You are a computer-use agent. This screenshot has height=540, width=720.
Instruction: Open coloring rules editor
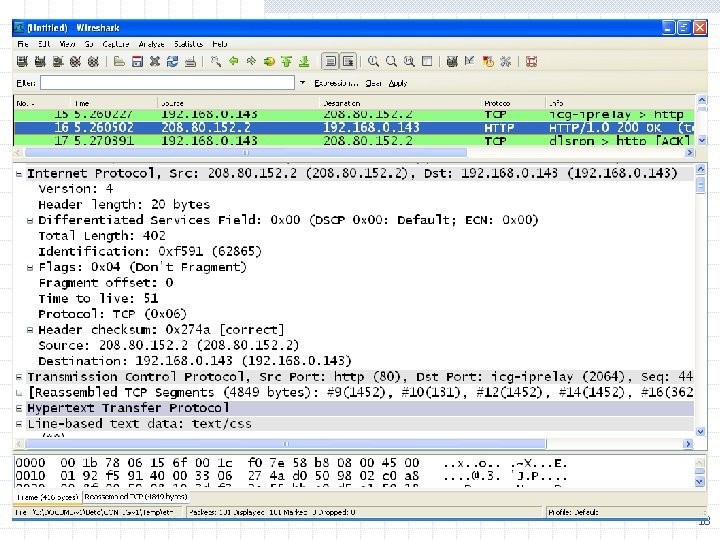tap(488, 61)
